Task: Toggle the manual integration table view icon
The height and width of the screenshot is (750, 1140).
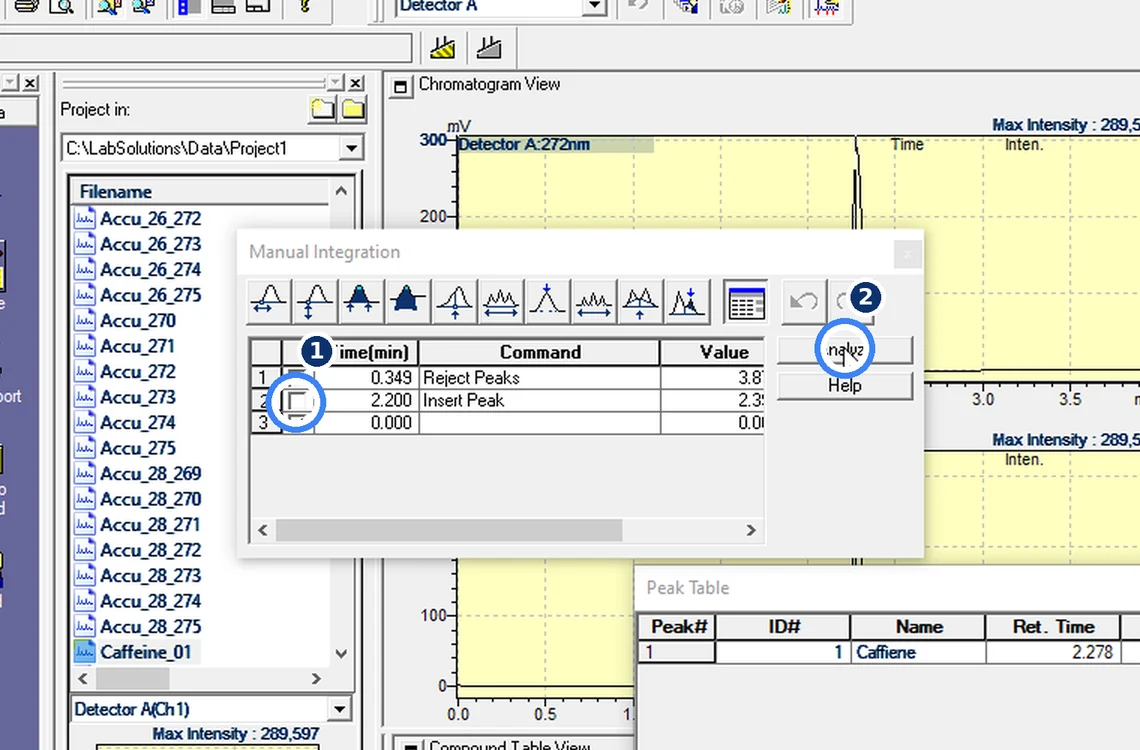Action: (x=746, y=301)
